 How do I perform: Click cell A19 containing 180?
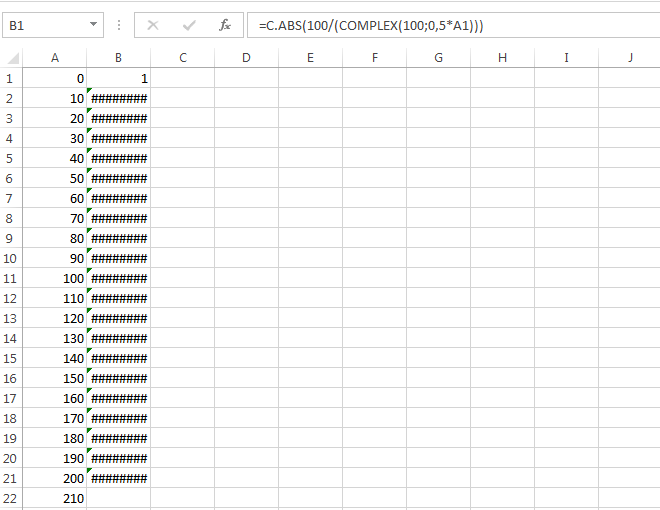pyautogui.click(x=55, y=438)
